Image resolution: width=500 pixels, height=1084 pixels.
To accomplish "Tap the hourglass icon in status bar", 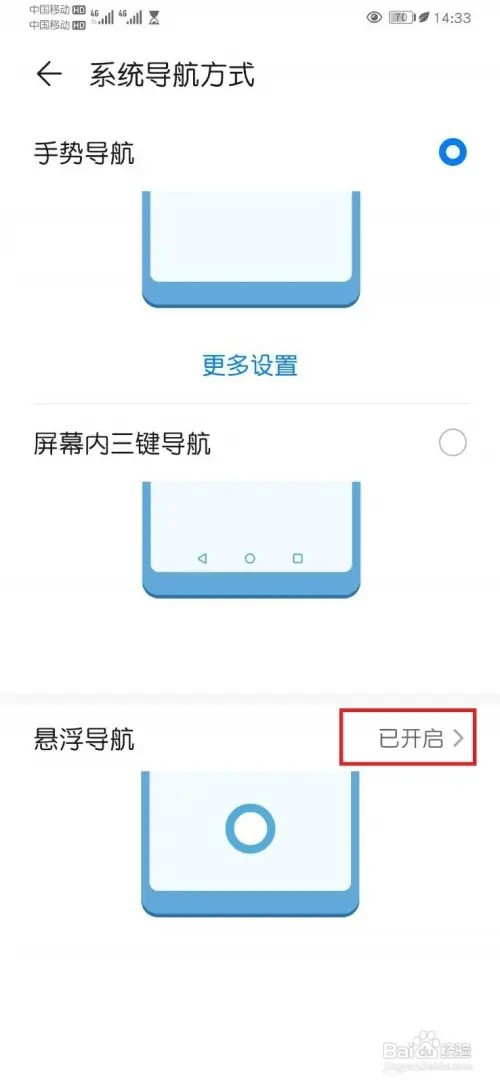I will pyautogui.click(x=154, y=17).
